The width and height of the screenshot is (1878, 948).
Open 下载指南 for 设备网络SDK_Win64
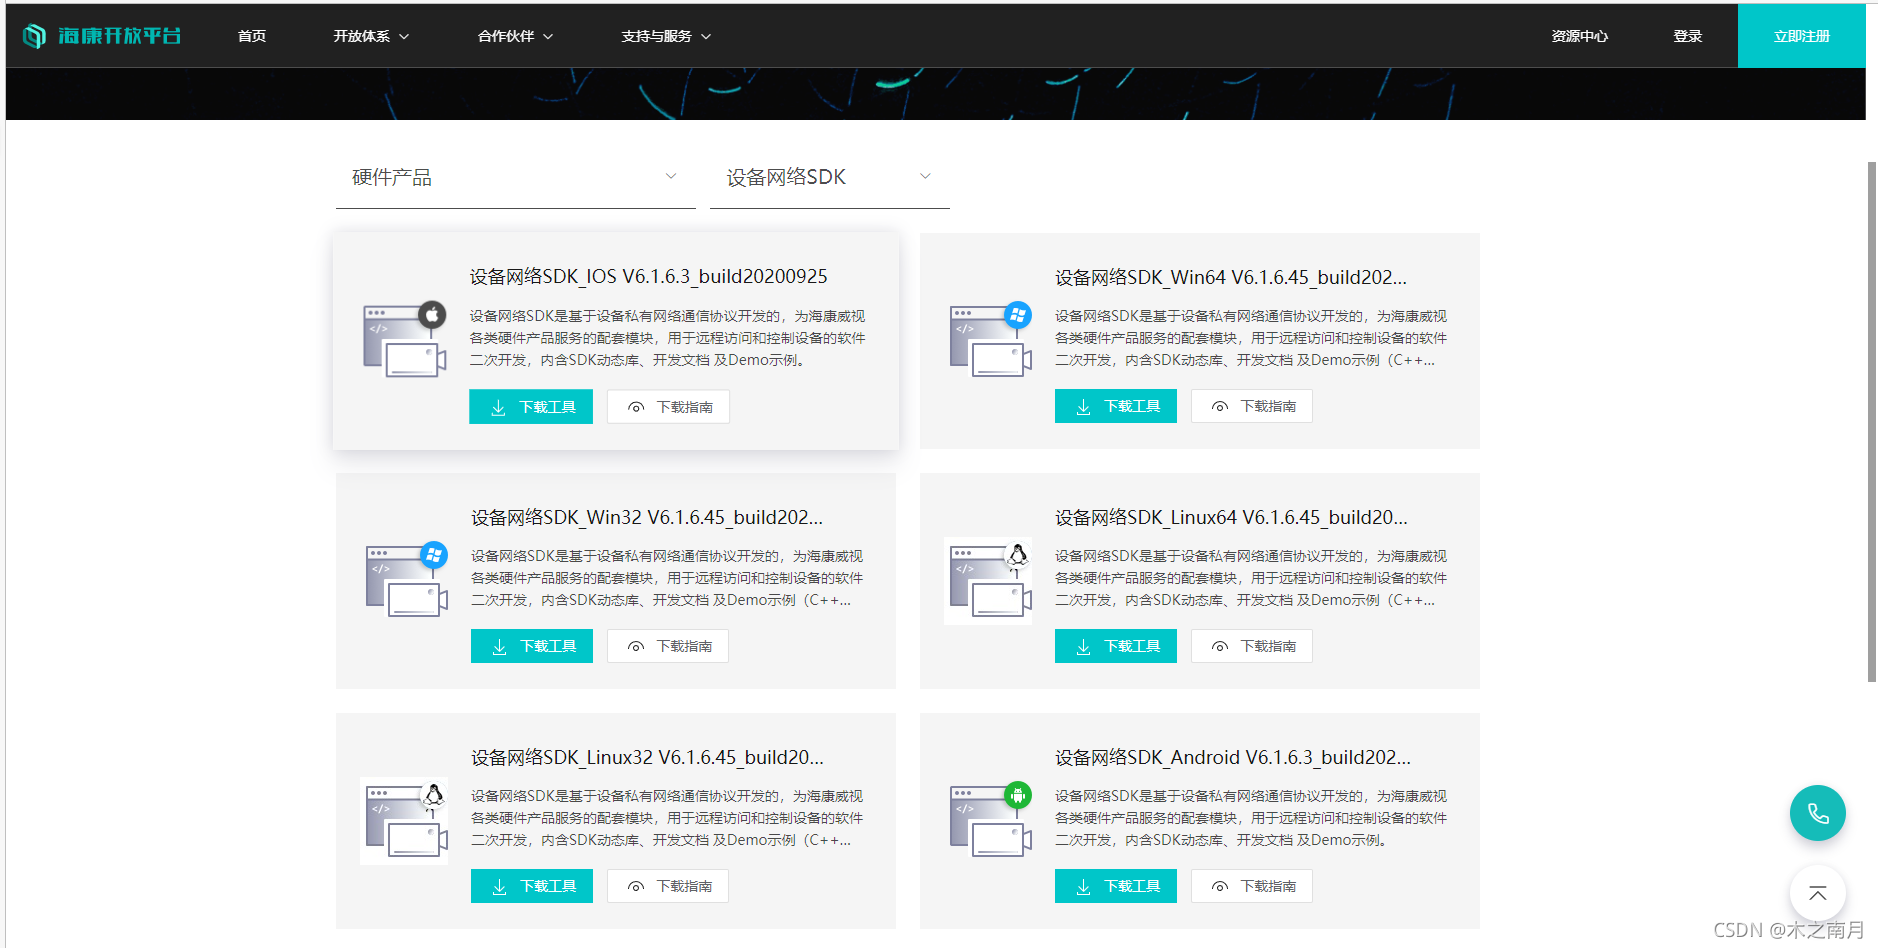[1252, 406]
